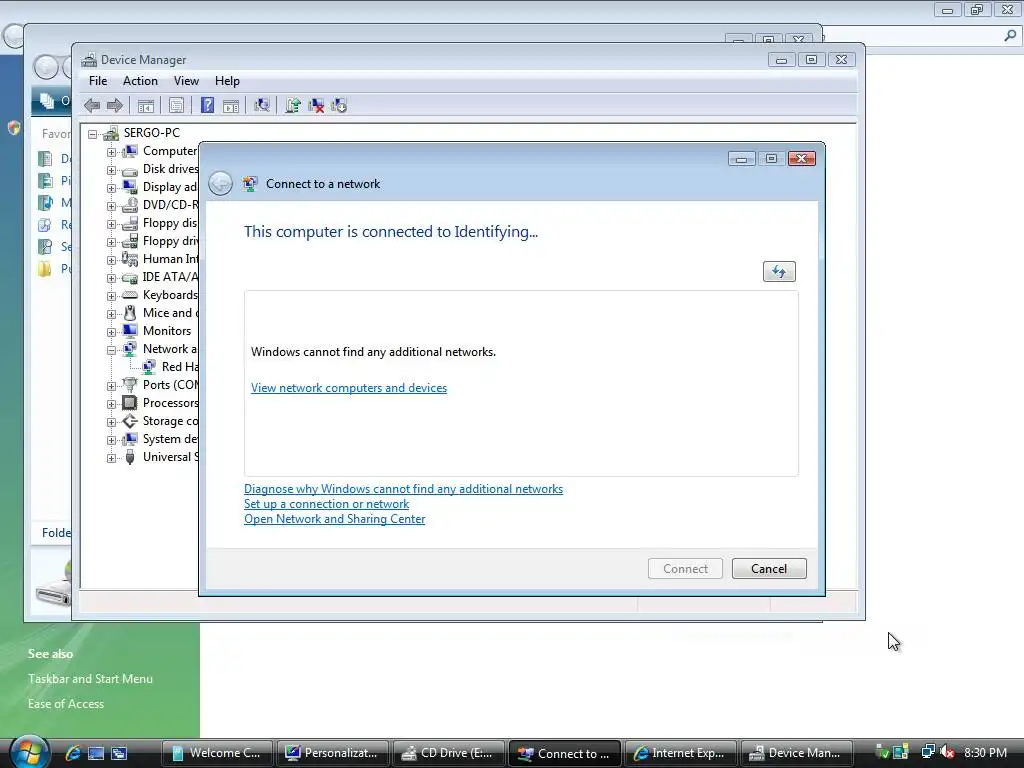Select the Monitors category icon in tree
This screenshot has height=768, width=1024.
pyautogui.click(x=130, y=331)
